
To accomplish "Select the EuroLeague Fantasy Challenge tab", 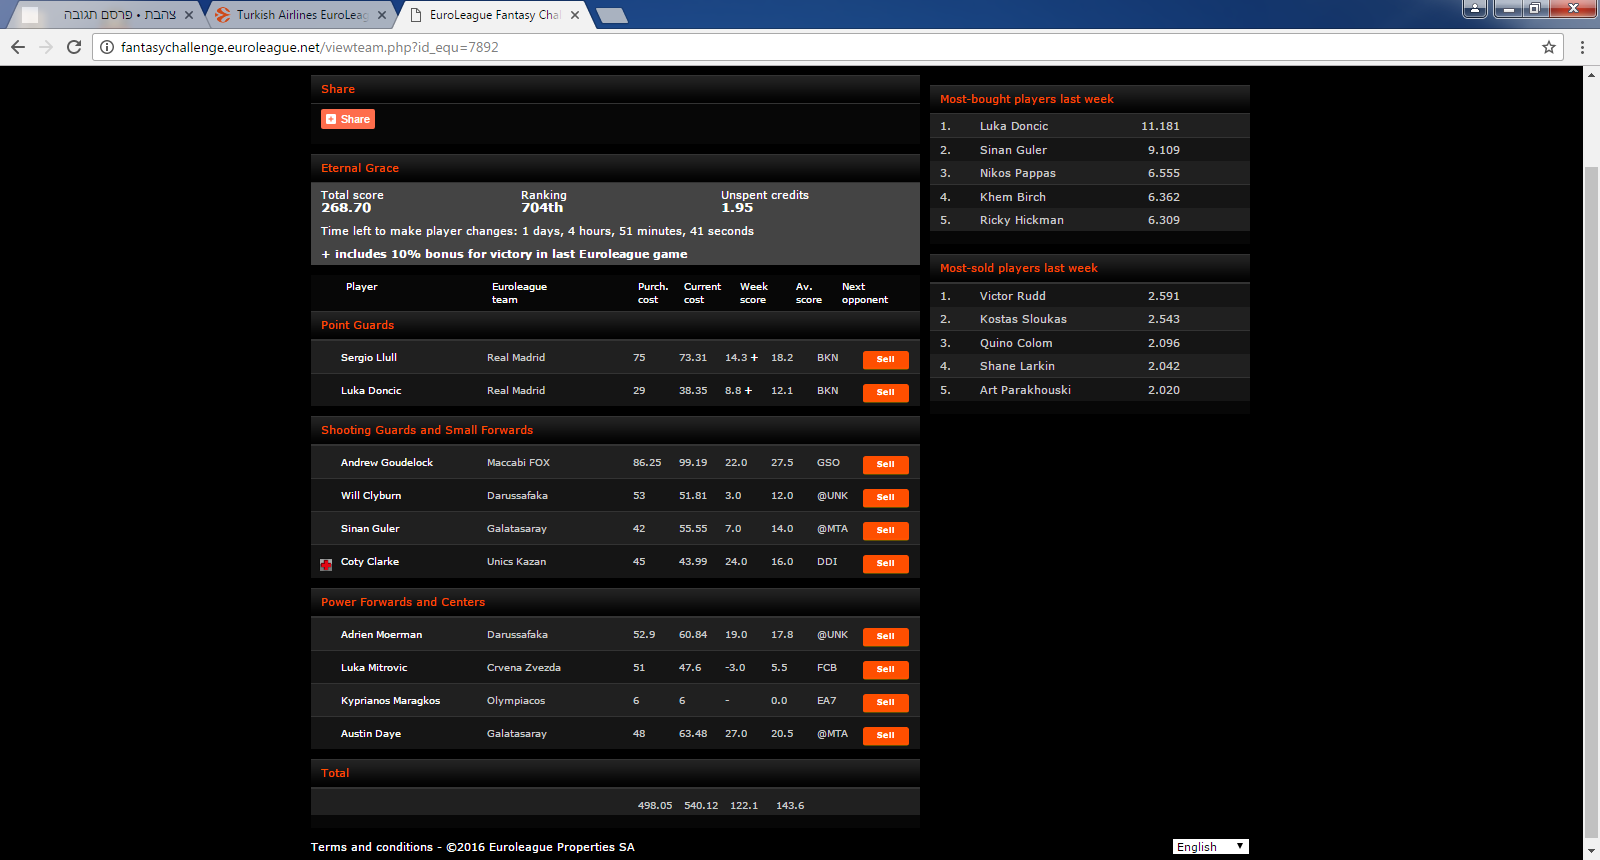I will coord(493,15).
